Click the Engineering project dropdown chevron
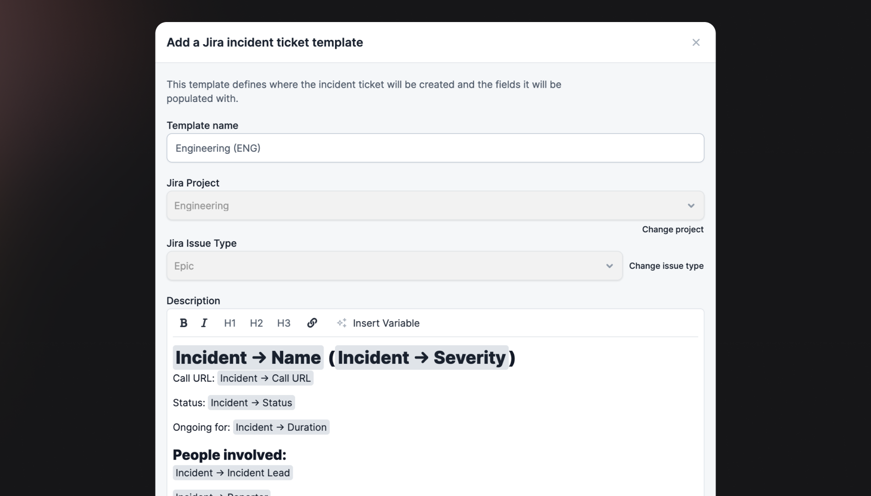871x496 pixels. pos(691,206)
